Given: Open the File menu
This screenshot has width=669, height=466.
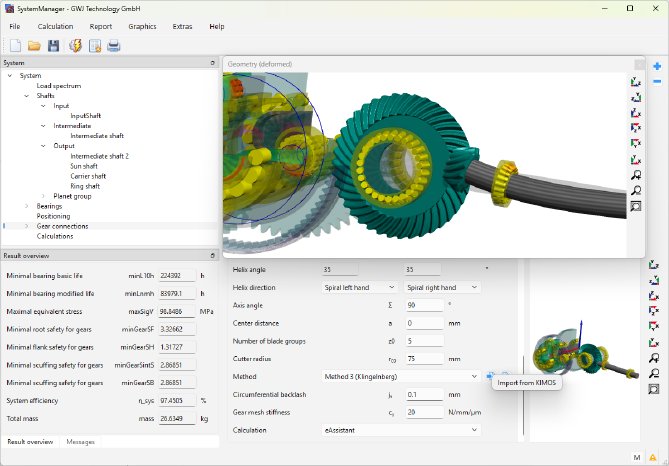Looking at the screenshot, I should point(15,26).
